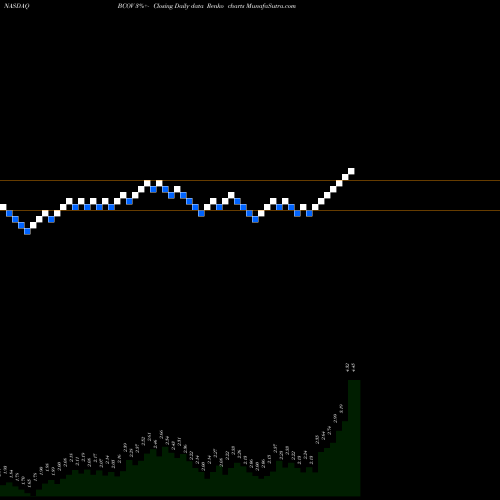The image size is (500, 500).
Task: Click the topmost white Renko brick
Action: point(351,171)
